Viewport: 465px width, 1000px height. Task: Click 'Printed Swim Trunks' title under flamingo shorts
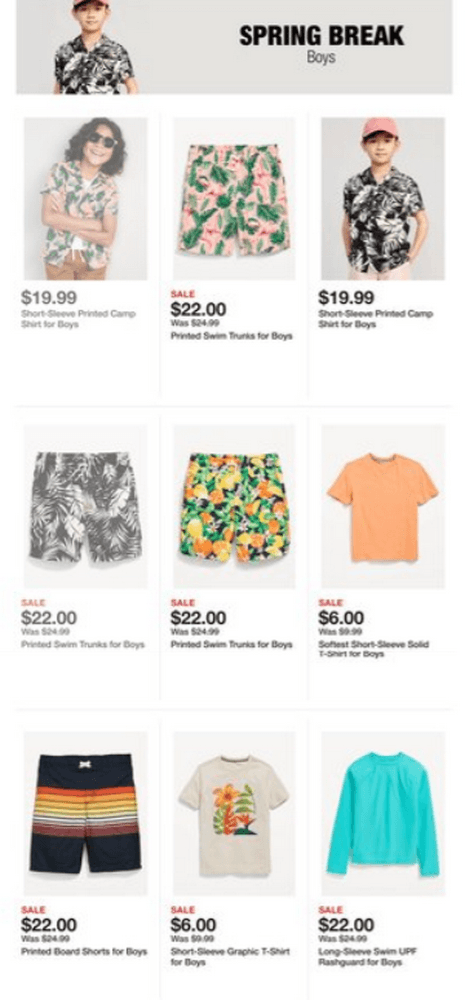[232, 336]
